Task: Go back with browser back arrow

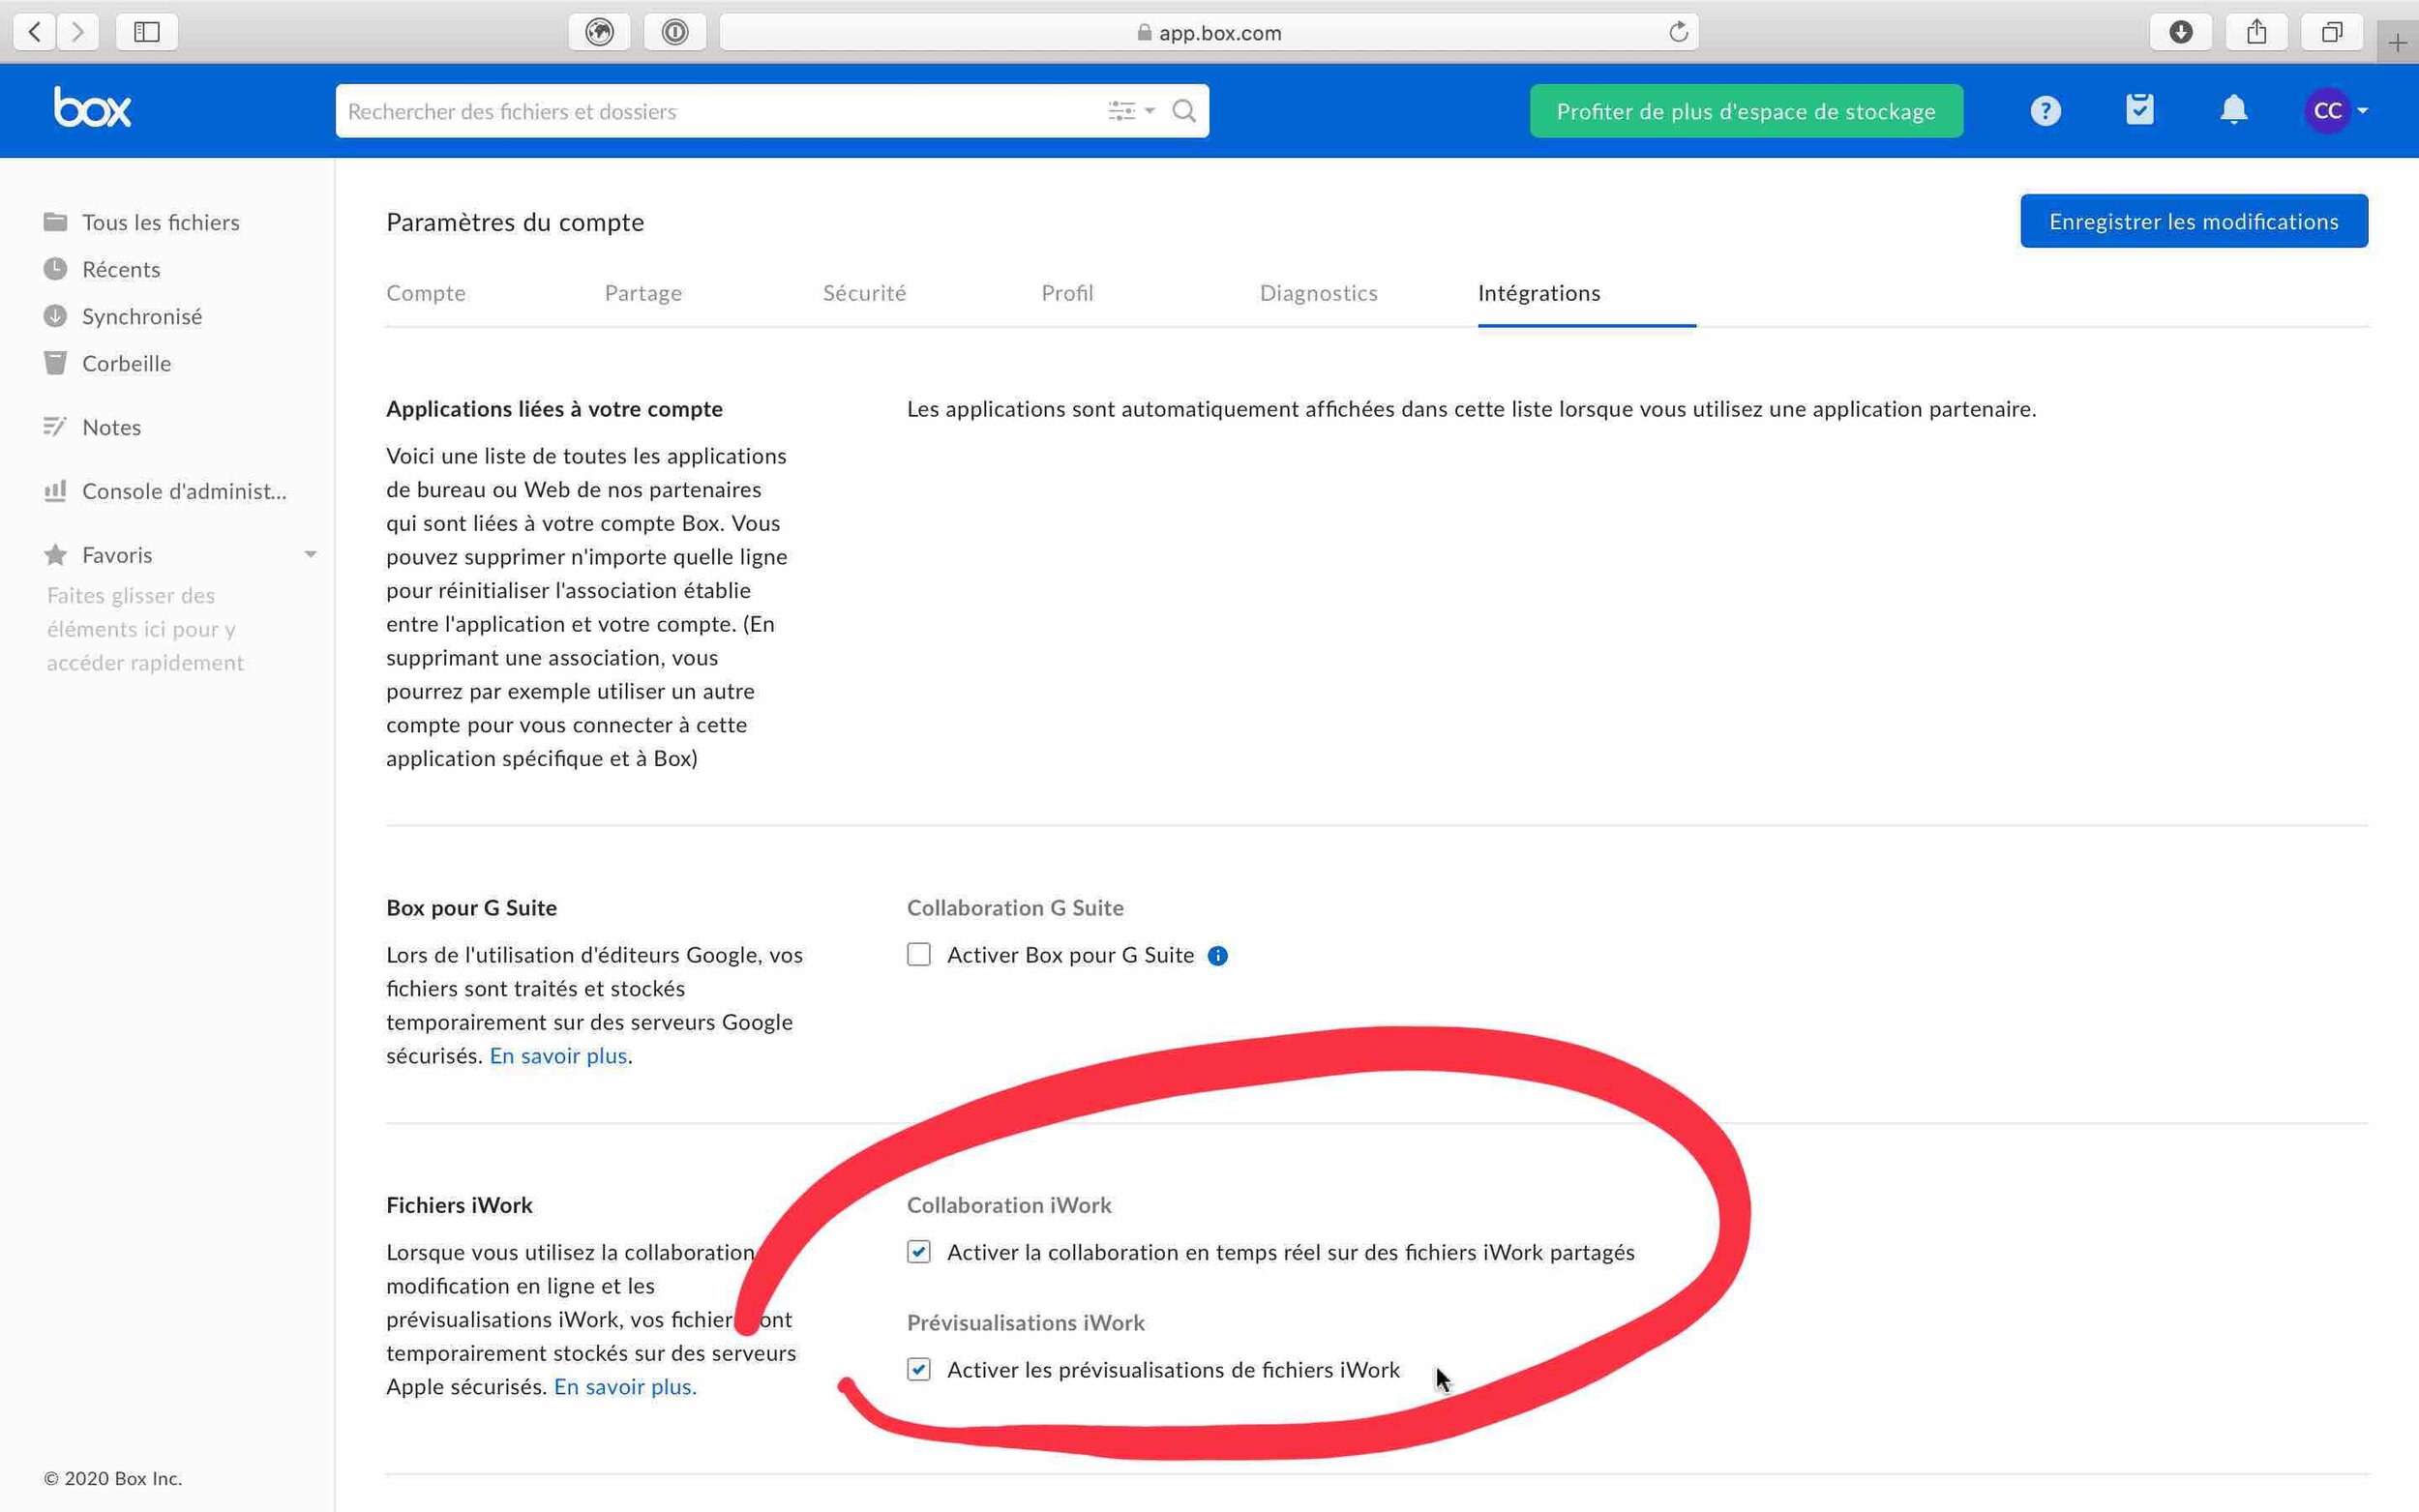Action: pos(35,32)
